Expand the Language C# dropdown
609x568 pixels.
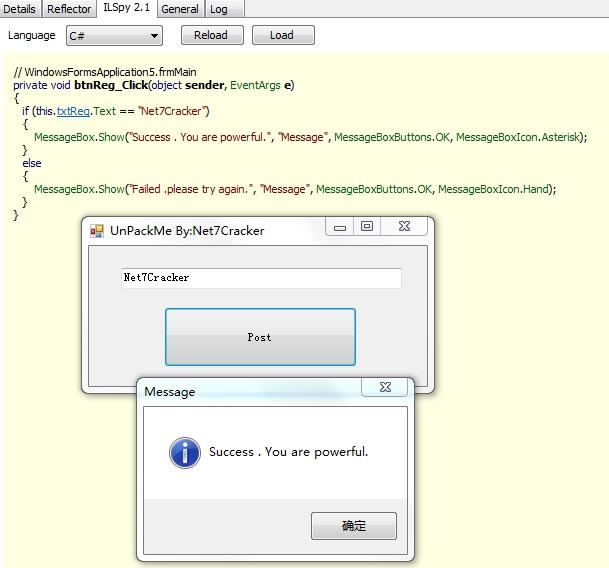tap(114, 35)
